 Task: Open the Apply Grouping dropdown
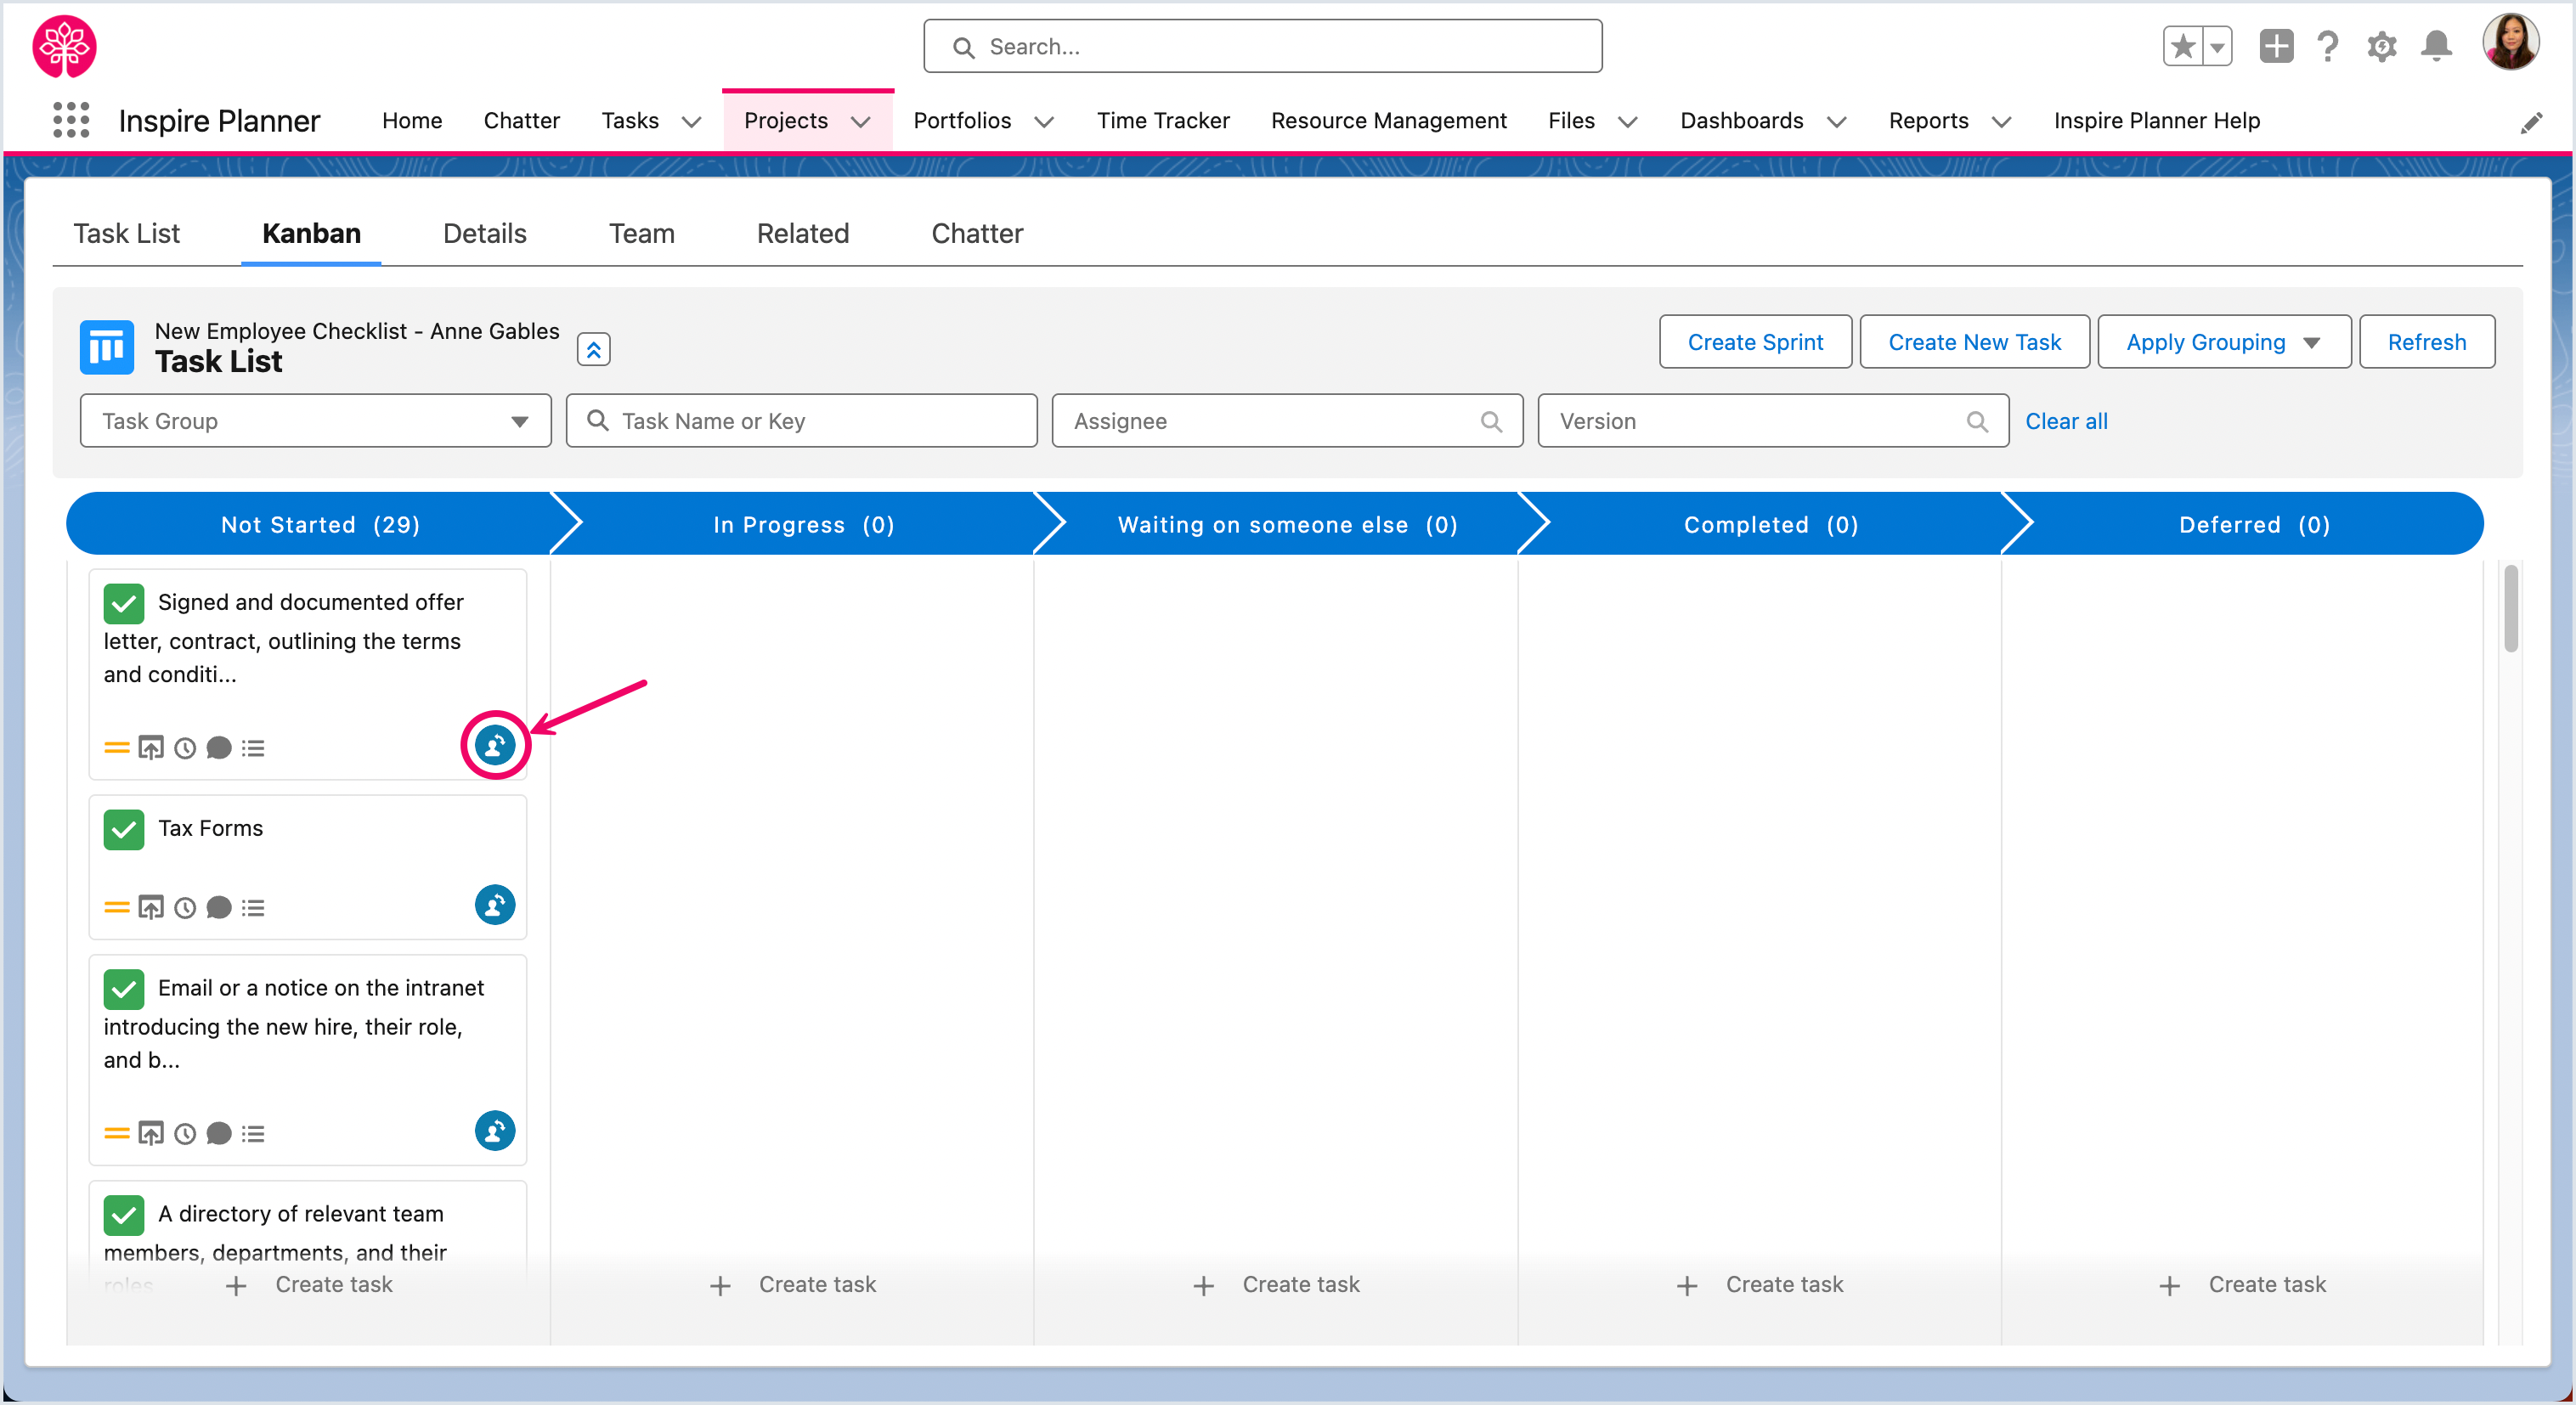2224,342
